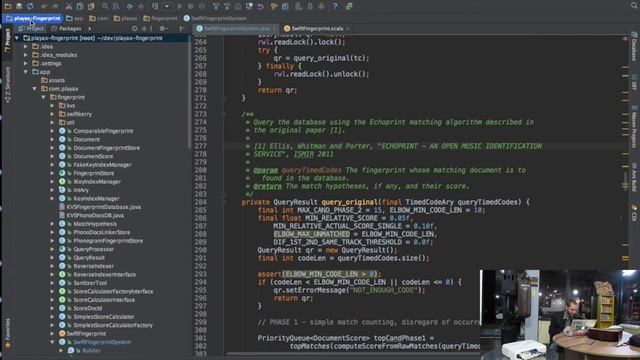Screen dimensions: 640x360
Task: Expand the .idea folder
Action: point(26,47)
